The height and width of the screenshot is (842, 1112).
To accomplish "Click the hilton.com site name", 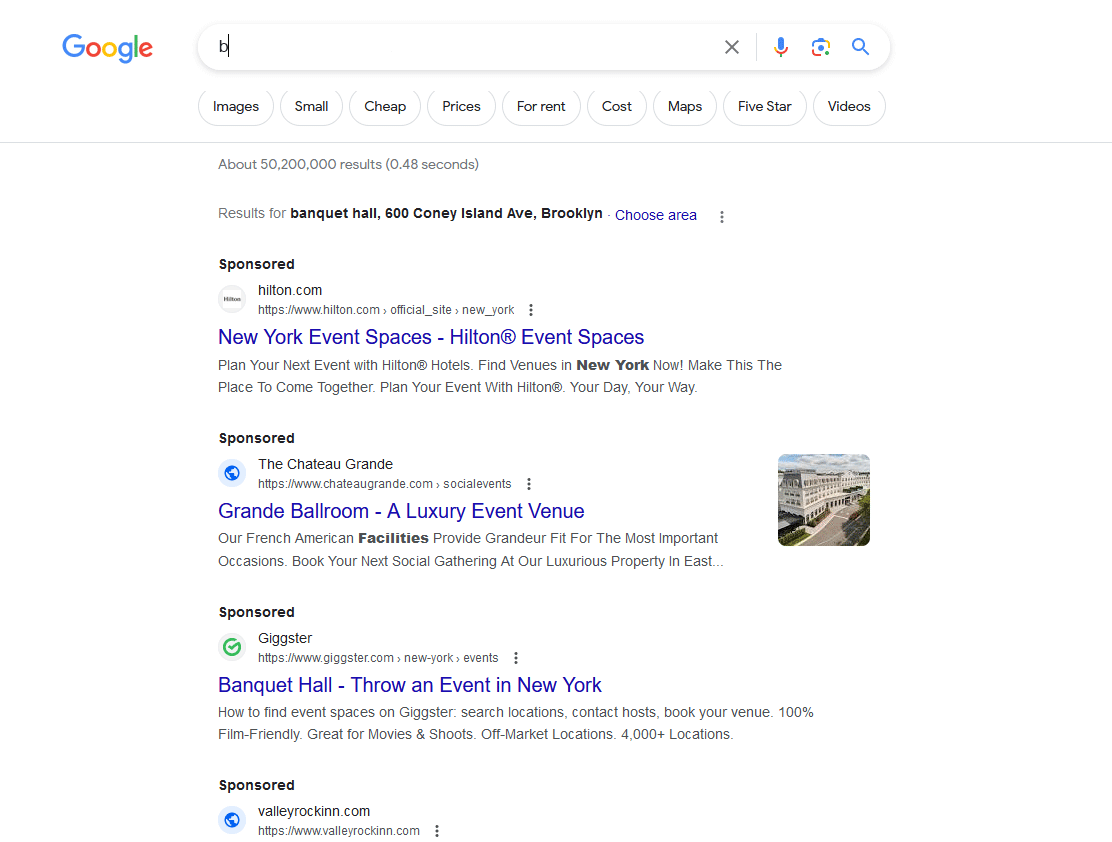I will pos(290,290).
